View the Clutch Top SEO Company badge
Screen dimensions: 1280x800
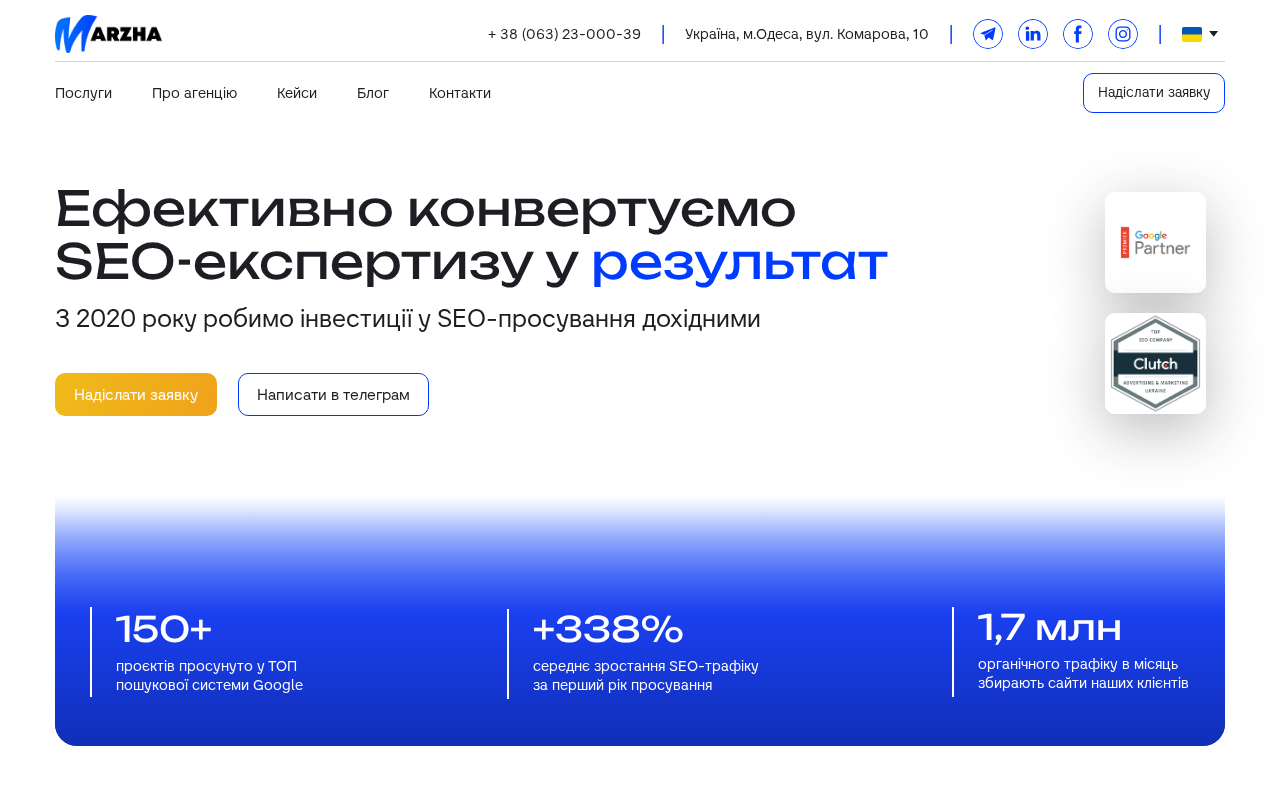1155,363
